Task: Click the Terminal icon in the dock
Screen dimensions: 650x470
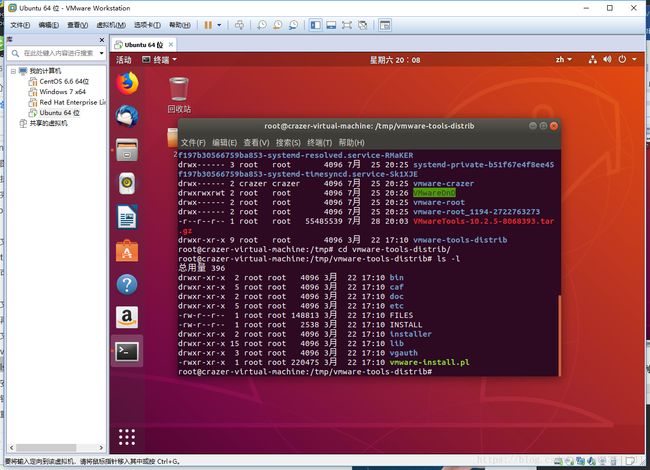Action: (x=127, y=351)
